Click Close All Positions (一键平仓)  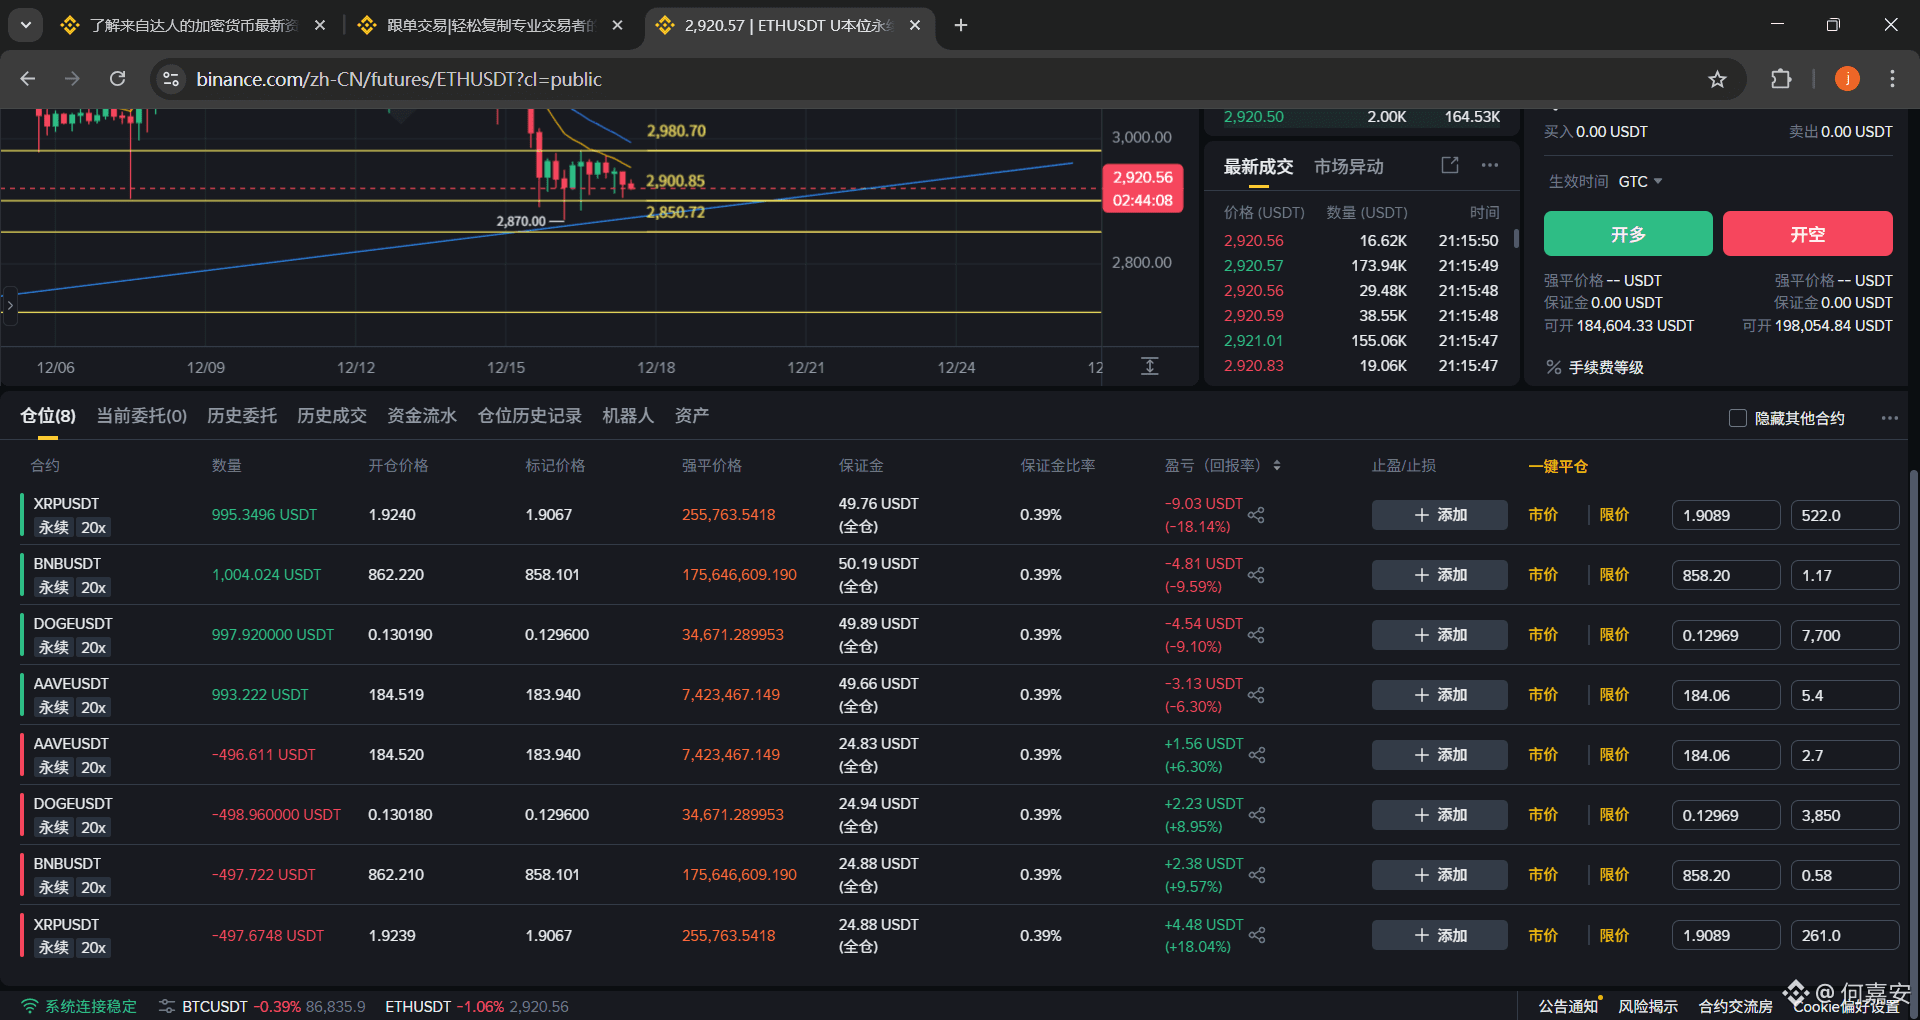(1558, 466)
